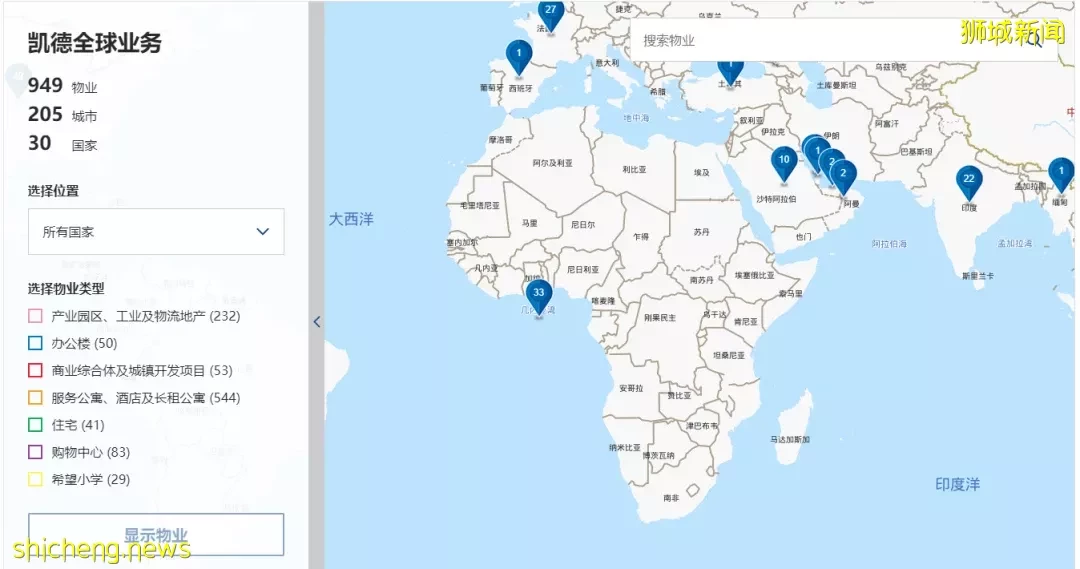Image resolution: width=1080 pixels, height=569 pixels.
Task: Check 产业园区、工业及物流地产 (232) checkbox
Action: (35, 316)
